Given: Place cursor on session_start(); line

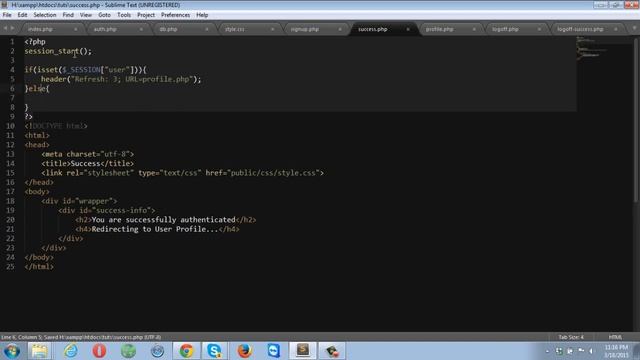Looking at the screenshot, I should (58, 51).
